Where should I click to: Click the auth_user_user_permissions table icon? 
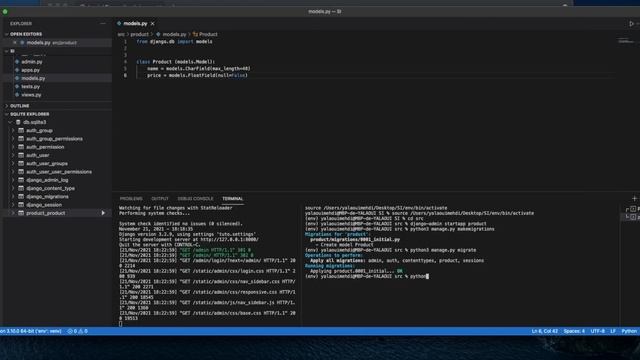21,172
